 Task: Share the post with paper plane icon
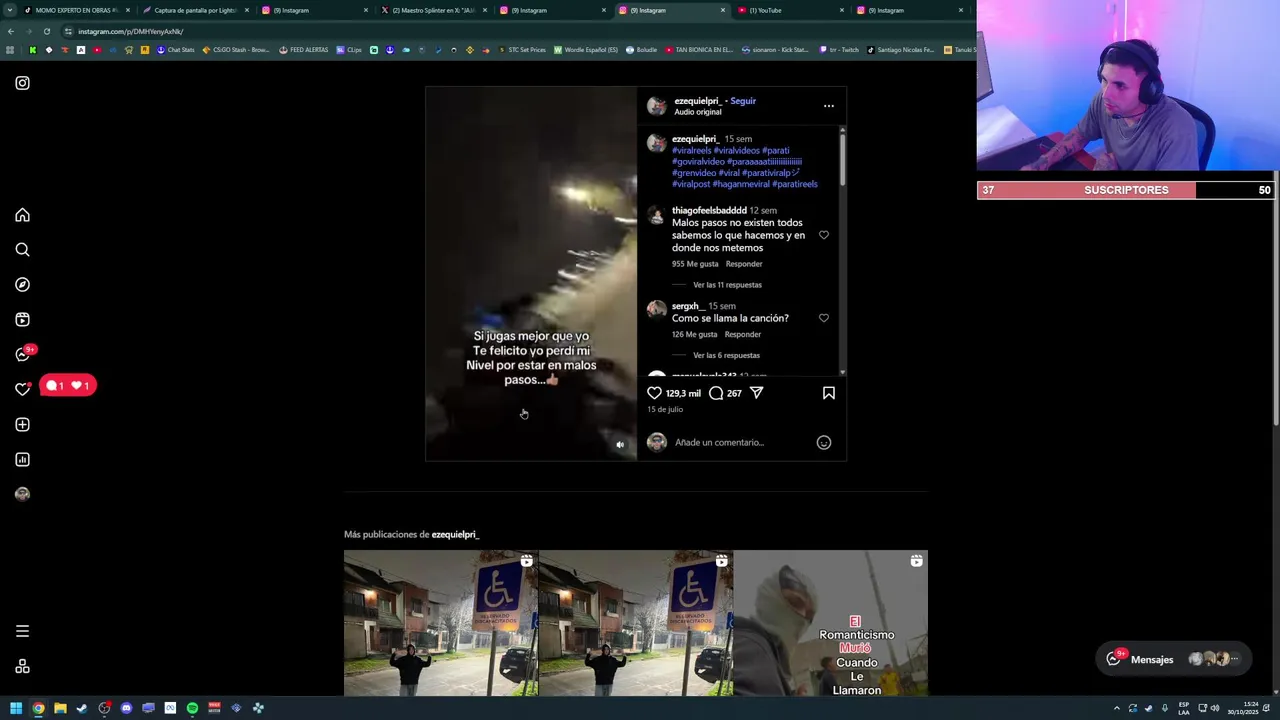(756, 393)
